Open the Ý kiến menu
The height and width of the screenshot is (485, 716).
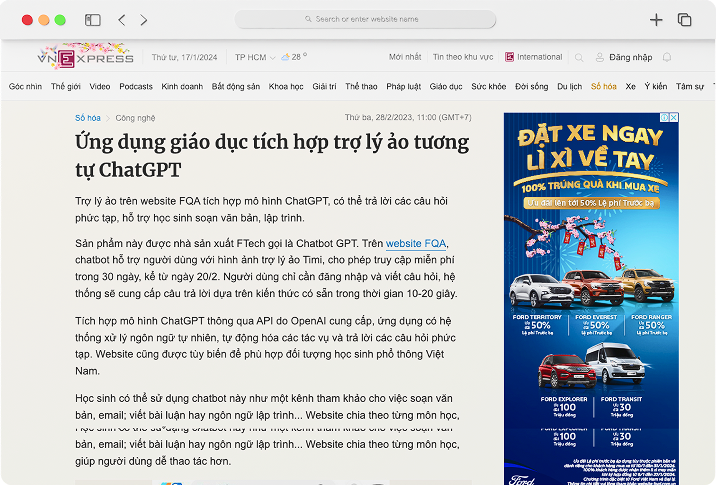[x=656, y=86]
